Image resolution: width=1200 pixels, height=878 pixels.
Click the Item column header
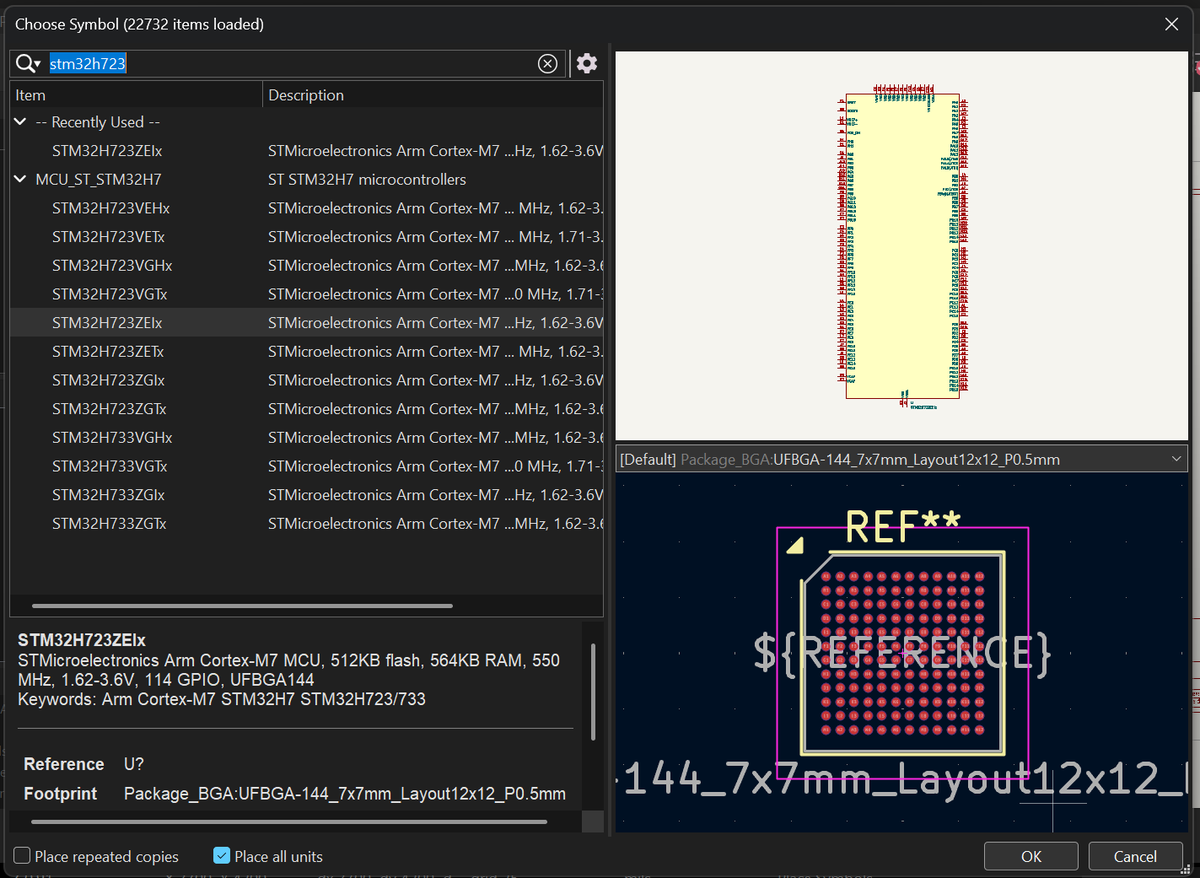tap(136, 95)
